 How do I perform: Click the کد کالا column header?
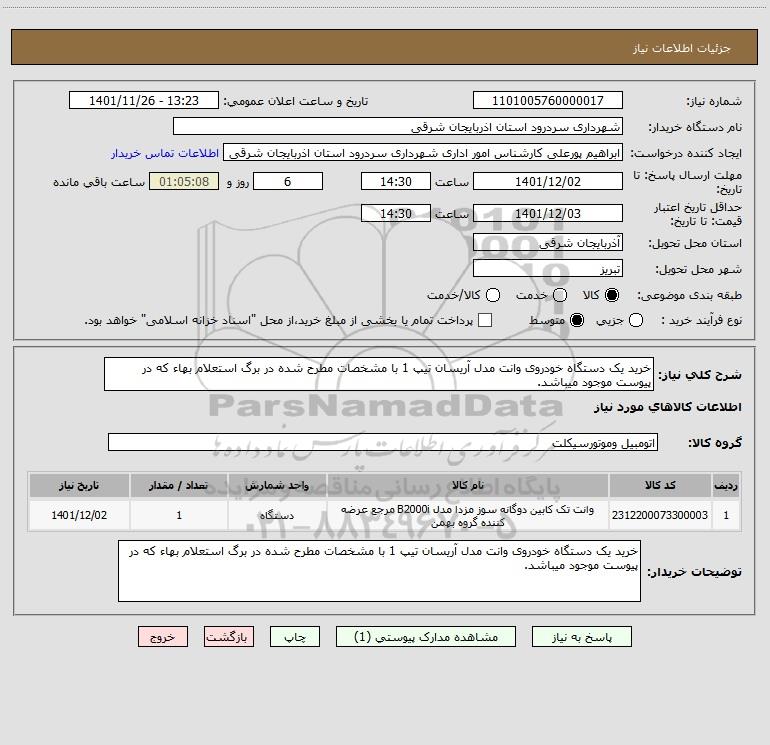(x=660, y=485)
